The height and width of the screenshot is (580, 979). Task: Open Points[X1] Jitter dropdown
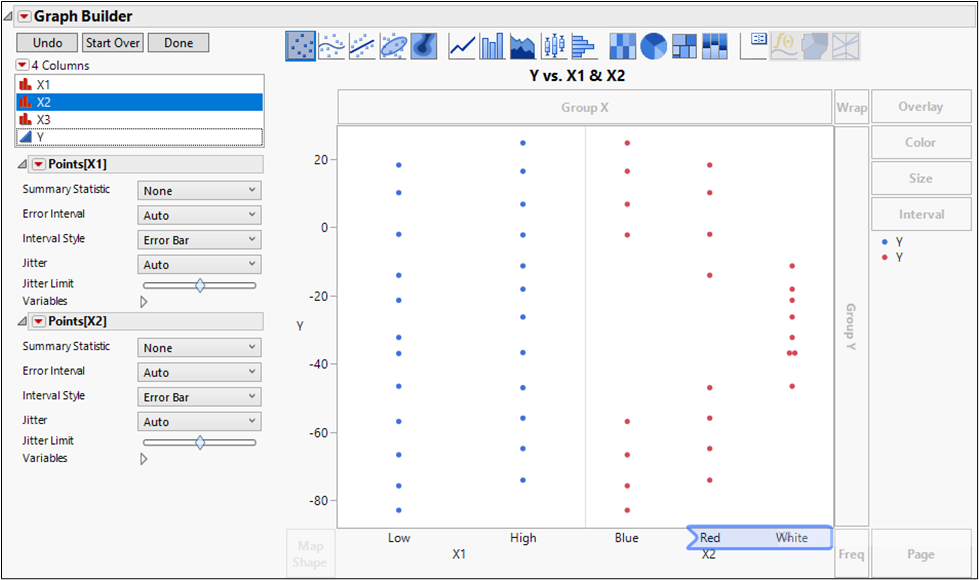click(199, 265)
